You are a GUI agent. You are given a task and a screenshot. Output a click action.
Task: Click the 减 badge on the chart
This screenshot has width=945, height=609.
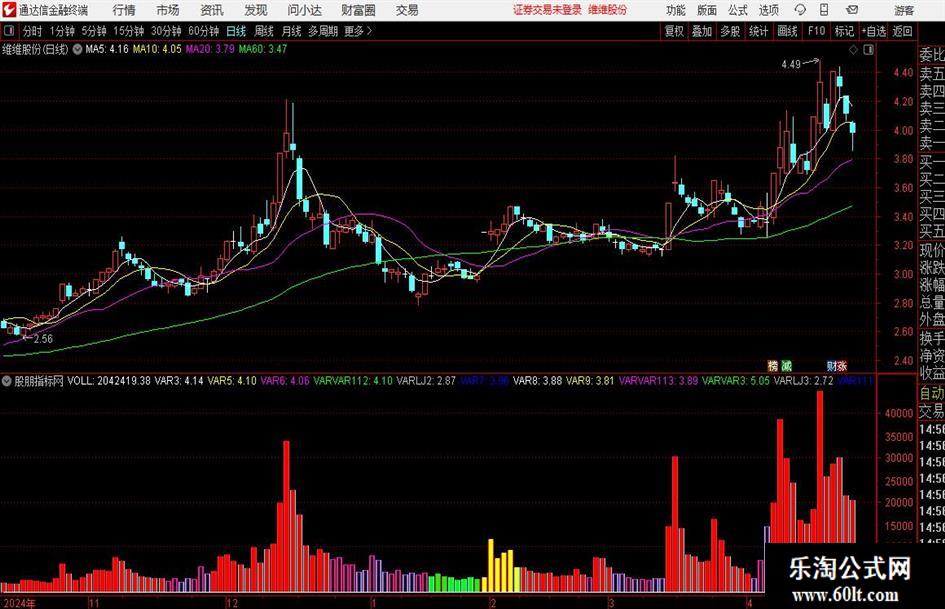click(786, 365)
